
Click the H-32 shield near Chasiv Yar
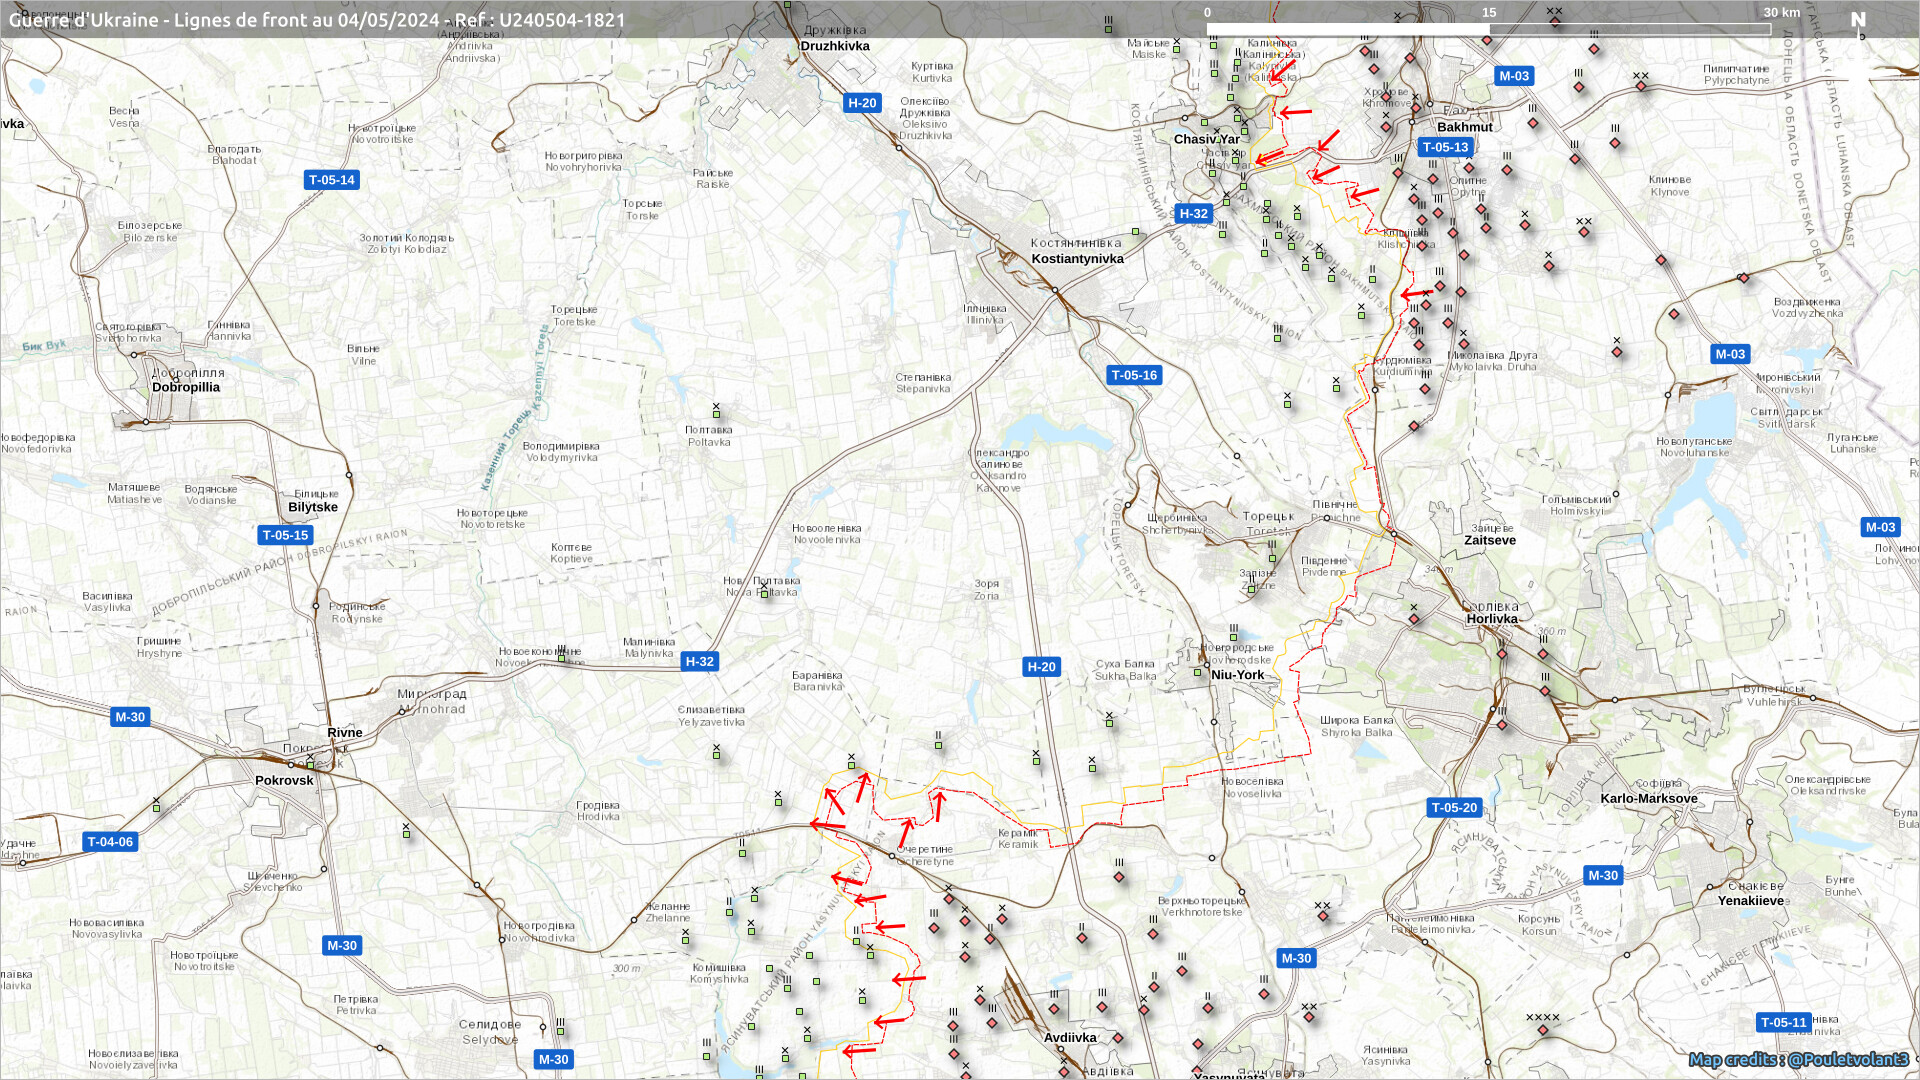(x=1193, y=213)
